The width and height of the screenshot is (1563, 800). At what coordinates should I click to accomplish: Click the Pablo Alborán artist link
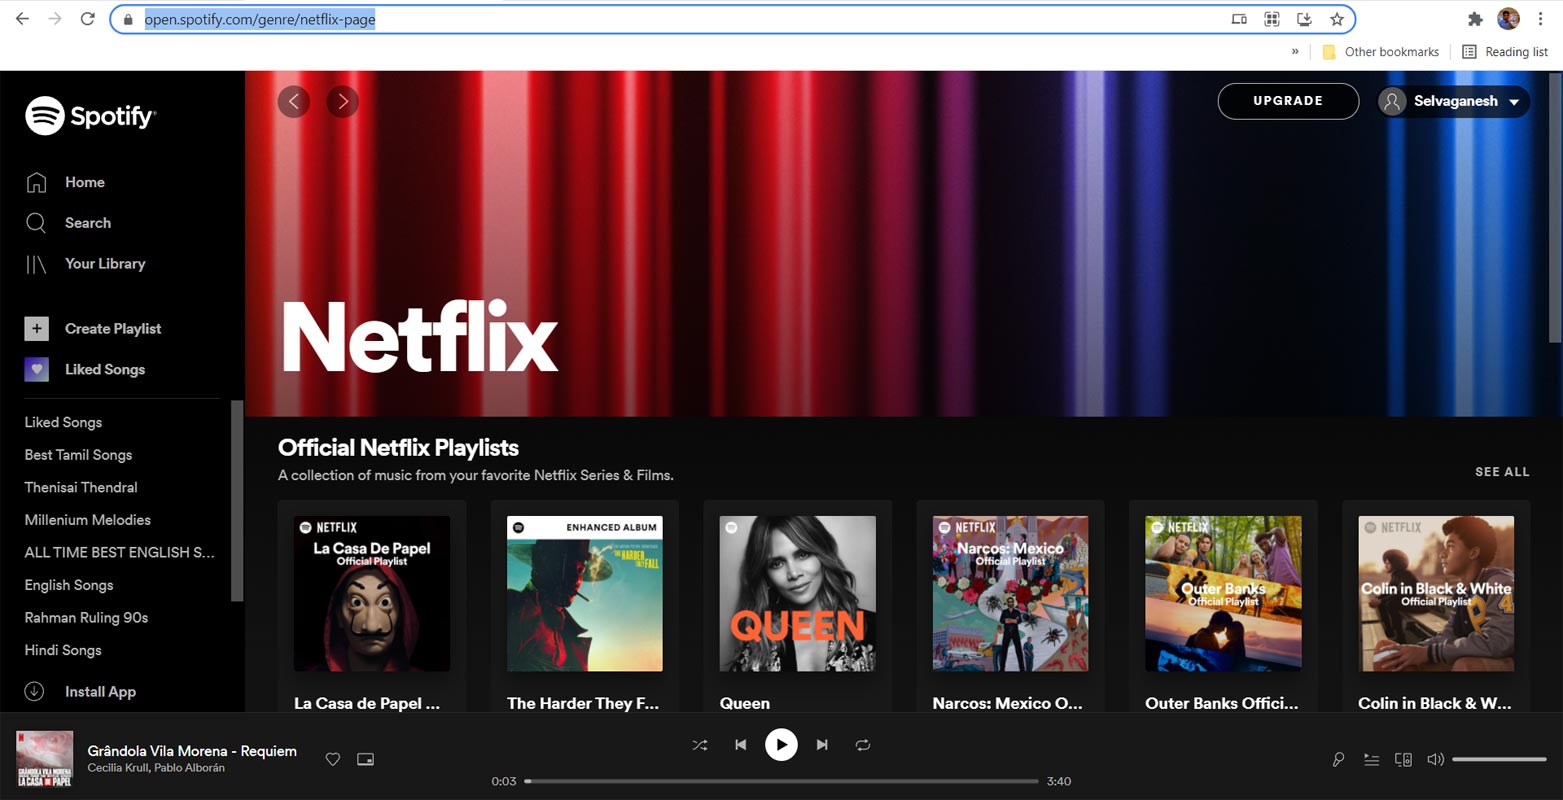[189, 768]
